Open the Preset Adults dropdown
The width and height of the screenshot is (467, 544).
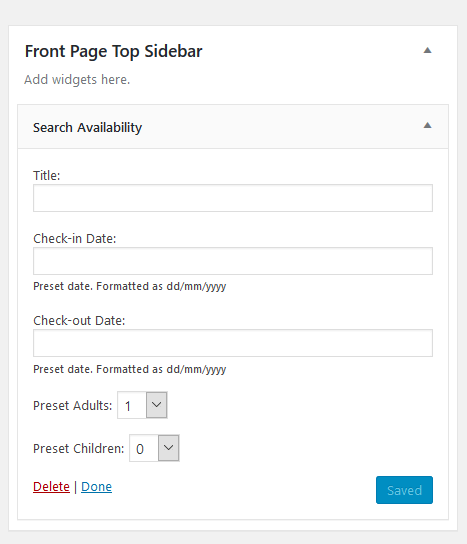[142, 405]
